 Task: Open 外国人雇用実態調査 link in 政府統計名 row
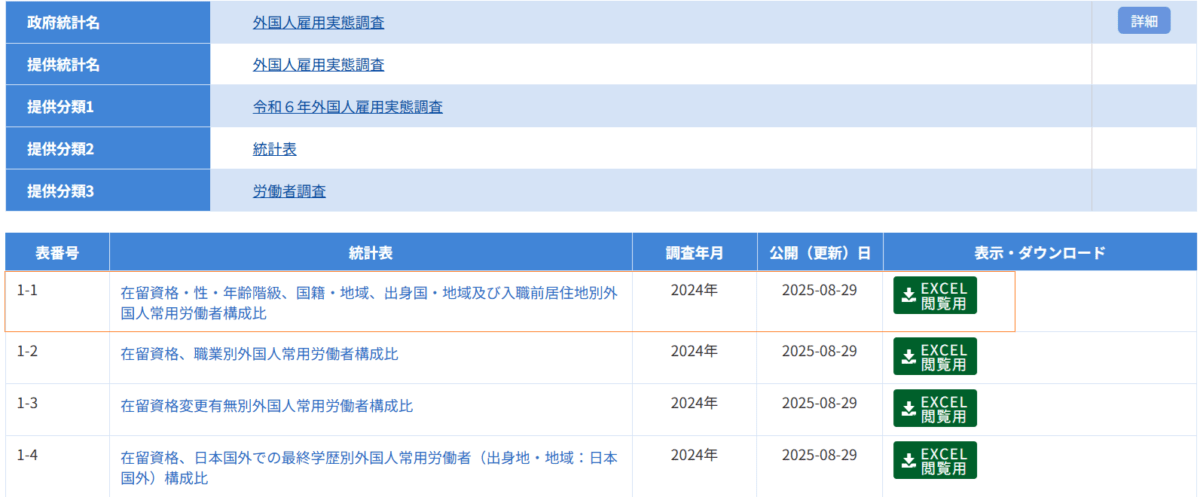318,23
